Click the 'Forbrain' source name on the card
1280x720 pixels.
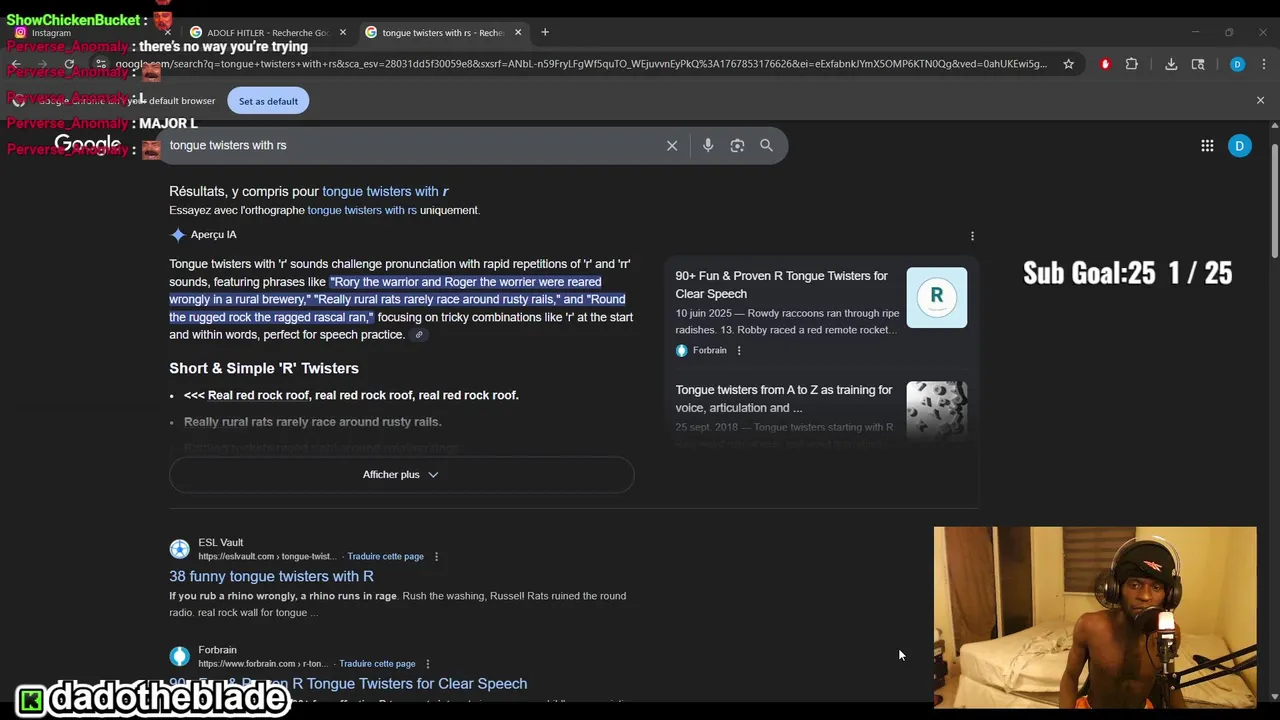pos(709,350)
